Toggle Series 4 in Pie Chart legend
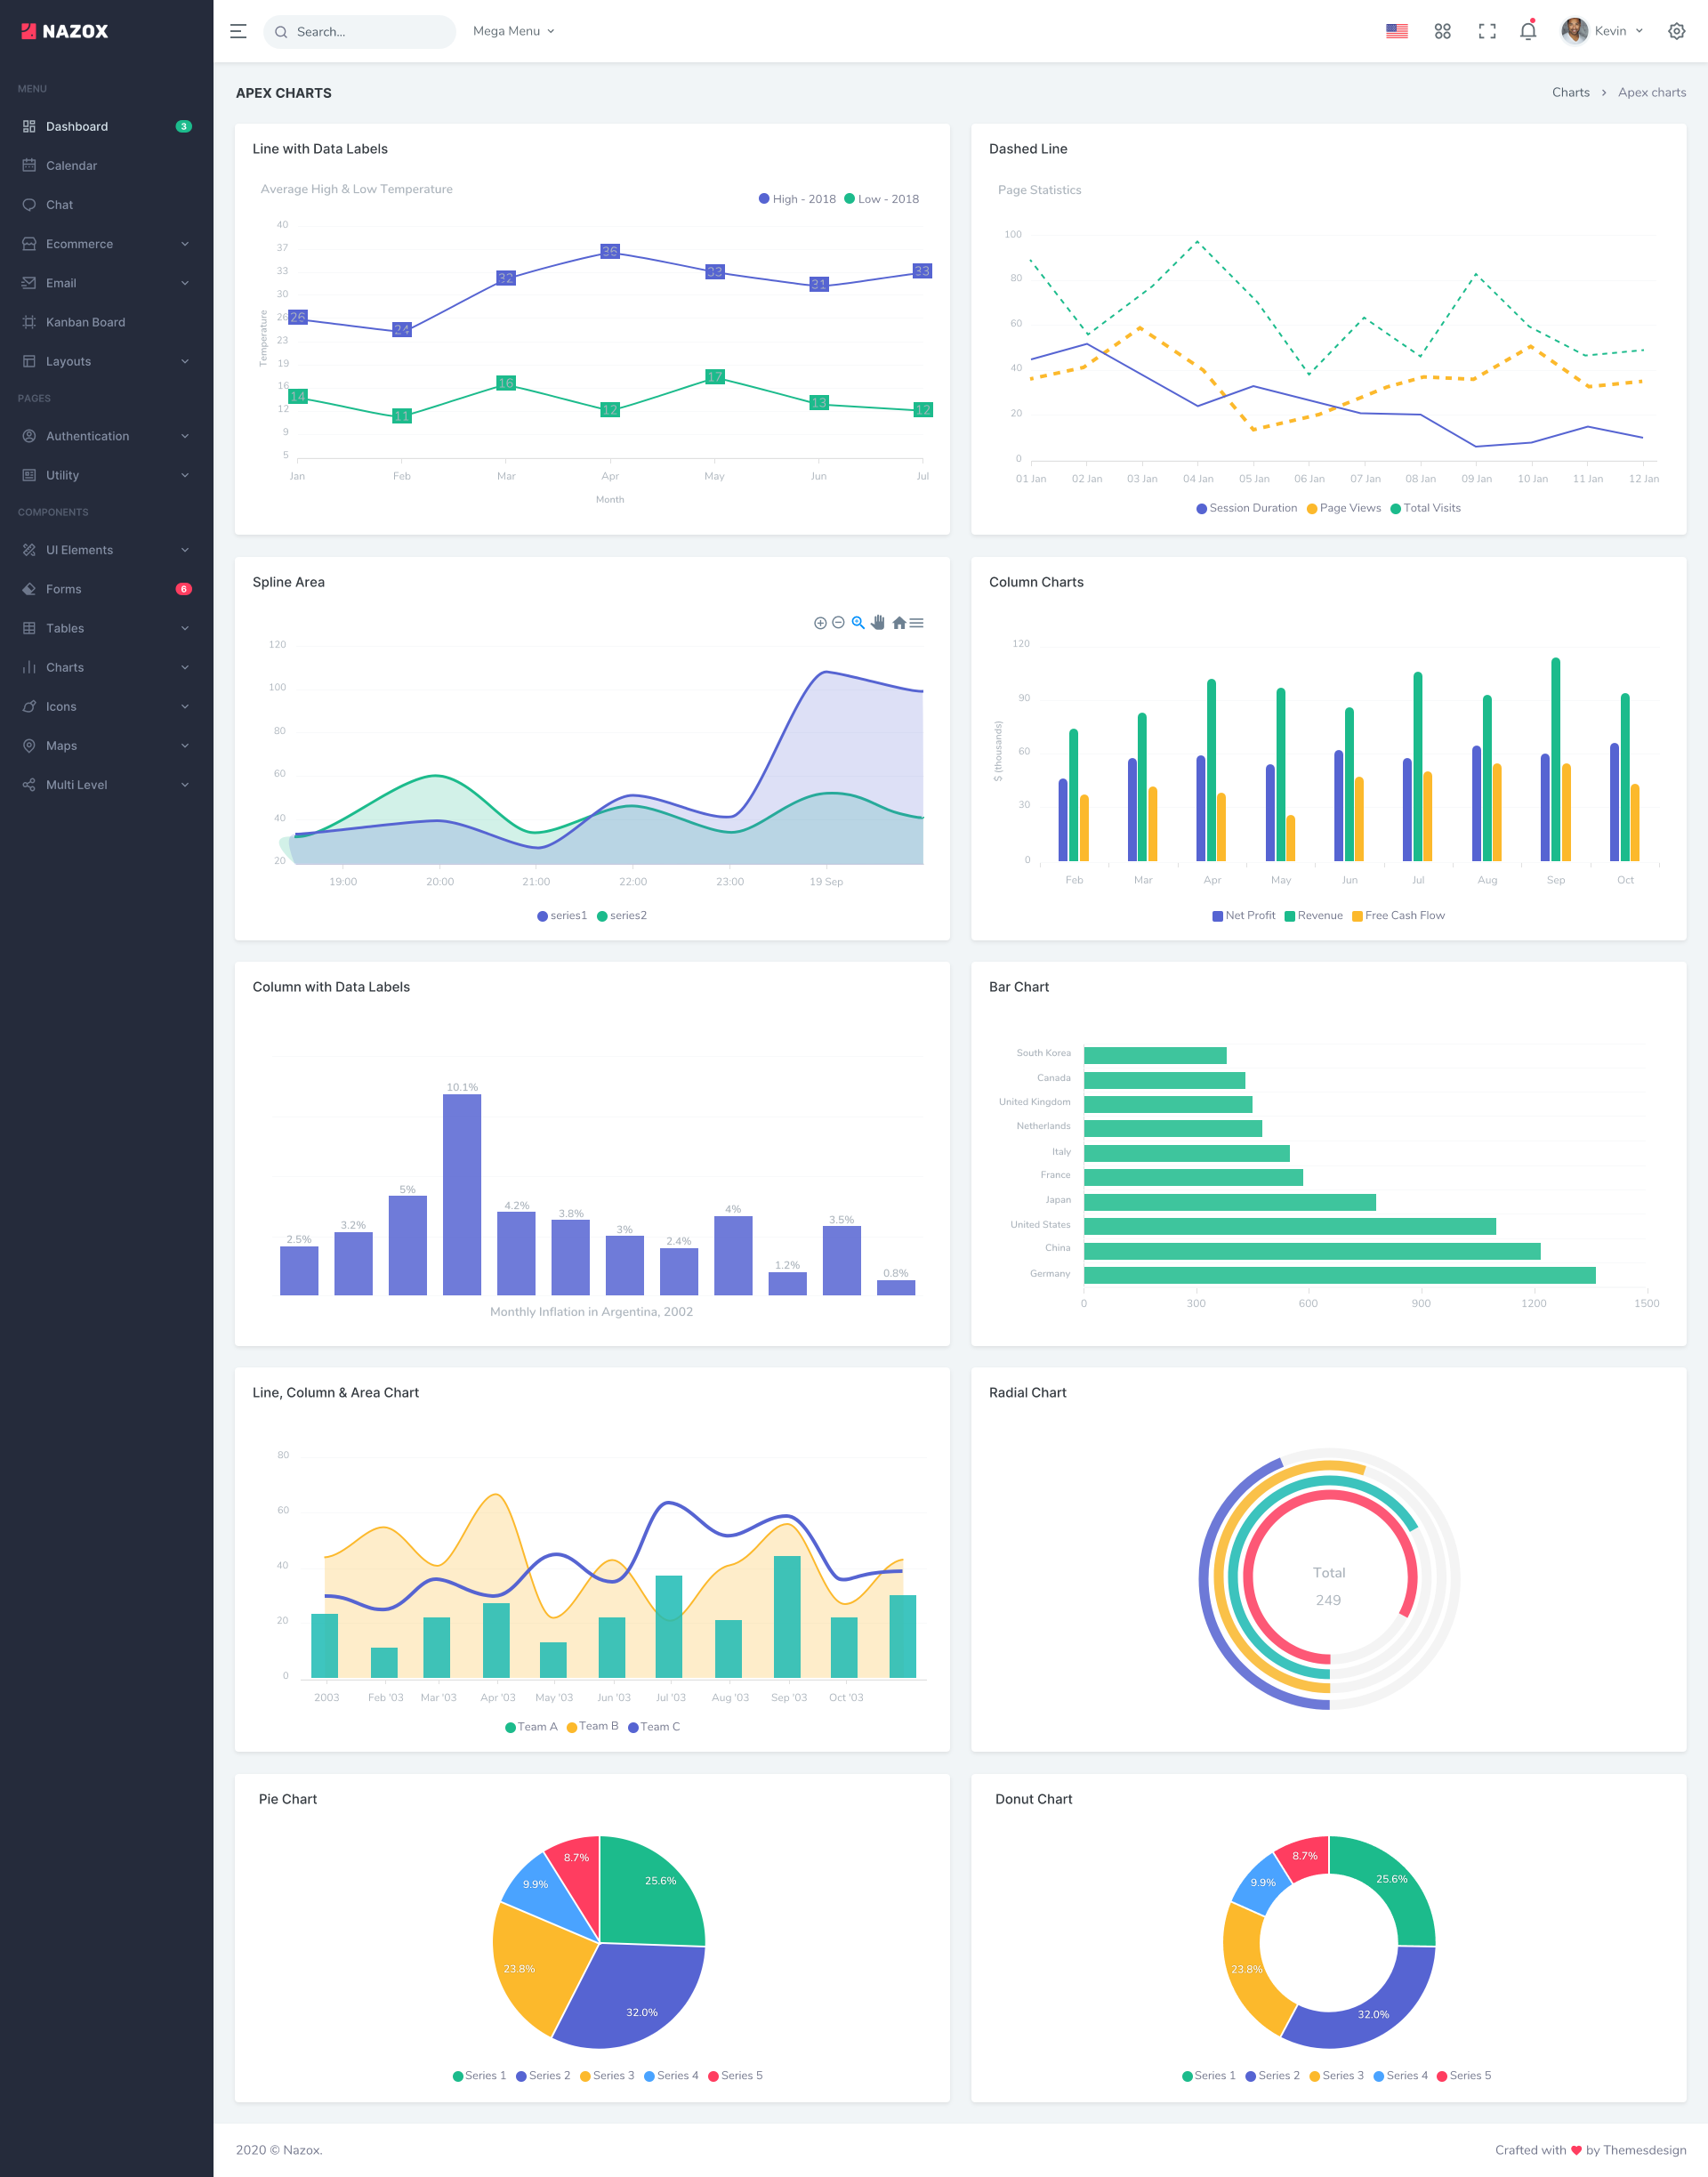 tap(671, 2075)
